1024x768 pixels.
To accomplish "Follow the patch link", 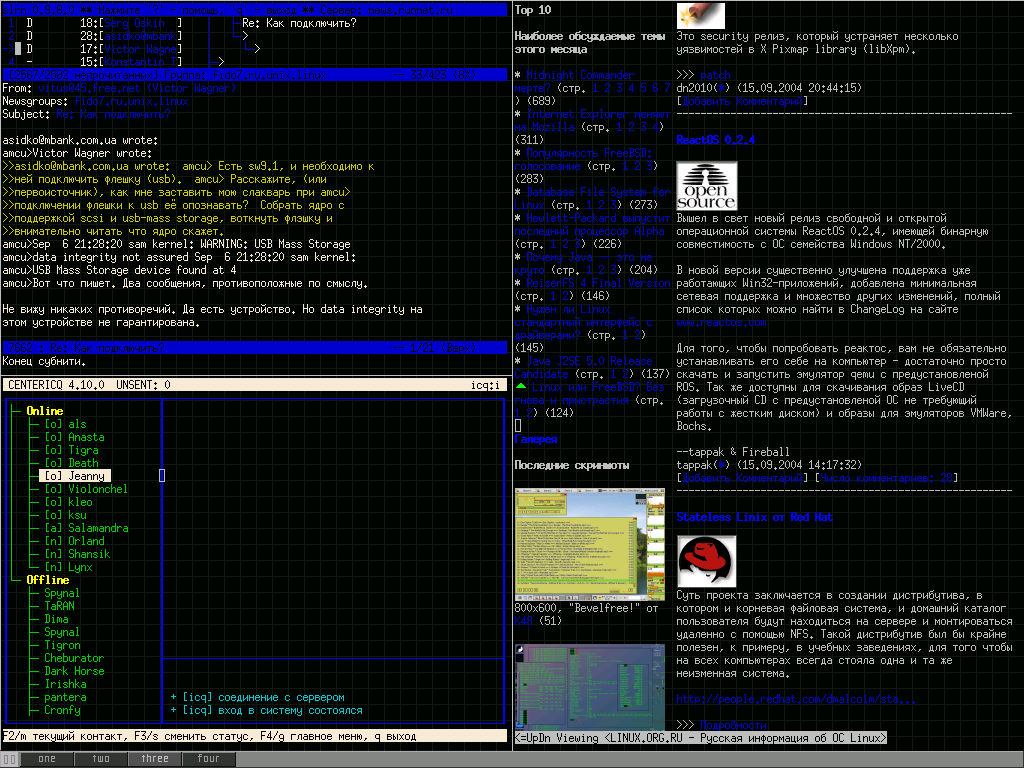I will (x=715, y=75).
